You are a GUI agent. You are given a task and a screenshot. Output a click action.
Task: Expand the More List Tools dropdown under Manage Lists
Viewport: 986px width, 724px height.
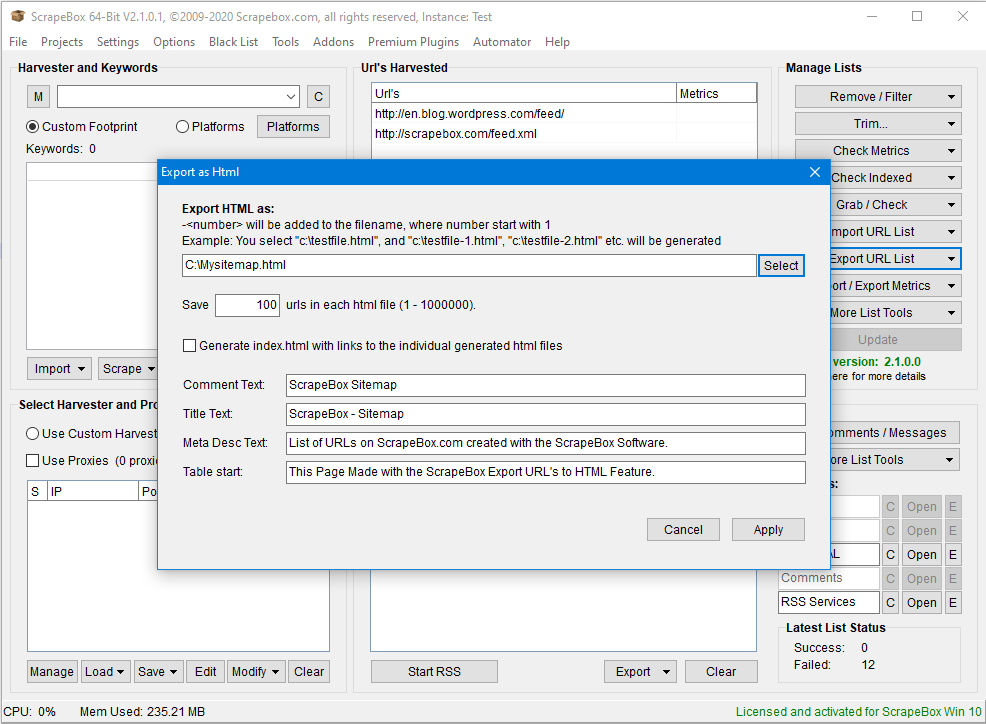[x=951, y=313]
